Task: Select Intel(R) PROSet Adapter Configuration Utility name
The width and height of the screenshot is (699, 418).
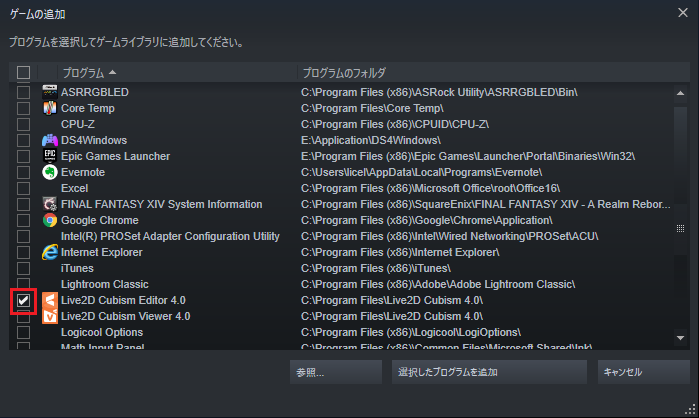Action: click(170, 237)
